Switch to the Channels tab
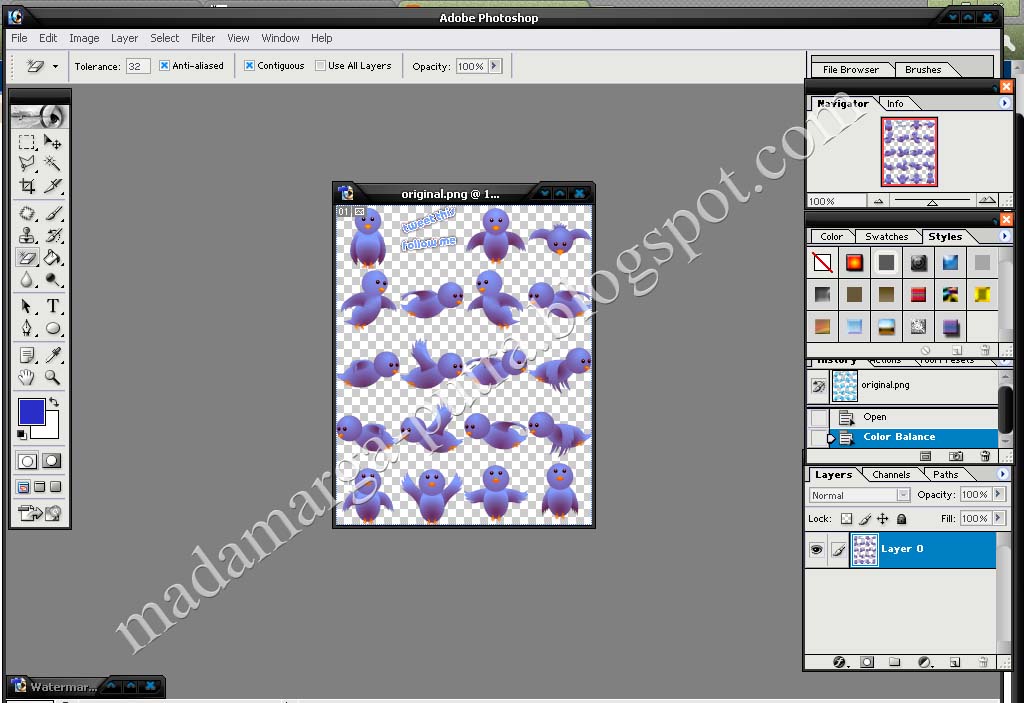The width and height of the screenshot is (1024, 703). tap(891, 475)
